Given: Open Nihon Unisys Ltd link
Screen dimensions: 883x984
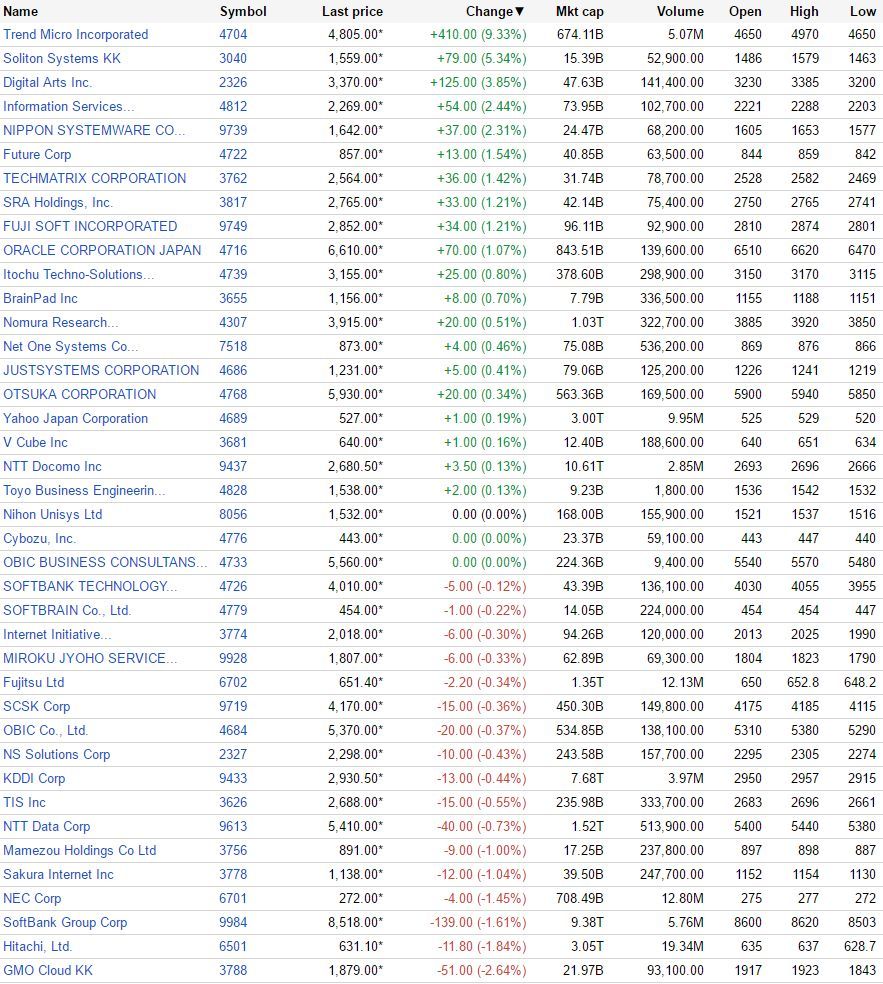Looking at the screenshot, I should click(x=53, y=514).
